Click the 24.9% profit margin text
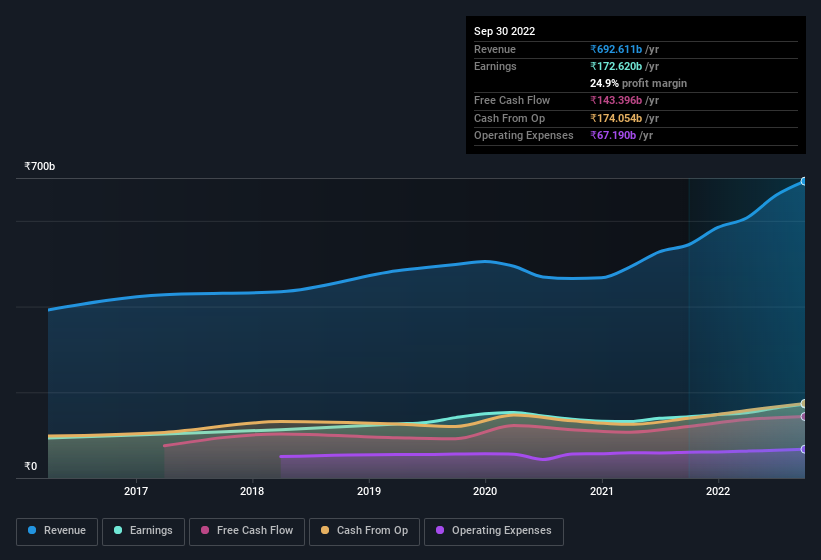The width and height of the screenshot is (821, 560). click(638, 83)
